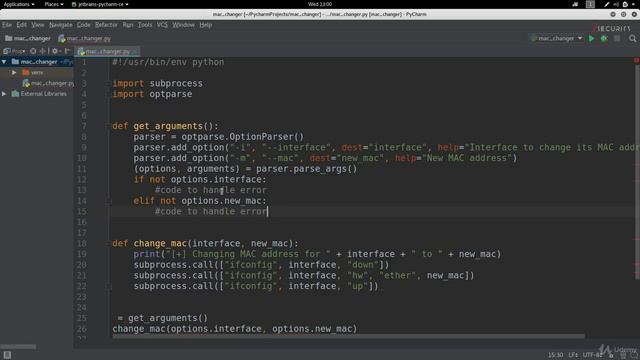Screen dimensions: 640x360
Task: Open the LF line separator selector in the status bar
Action: [x=573, y=355]
